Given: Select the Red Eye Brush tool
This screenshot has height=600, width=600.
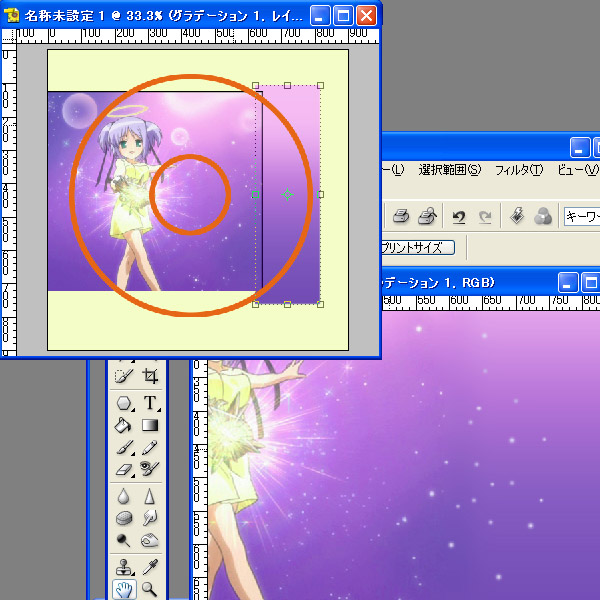Looking at the screenshot, I should tap(150, 468).
